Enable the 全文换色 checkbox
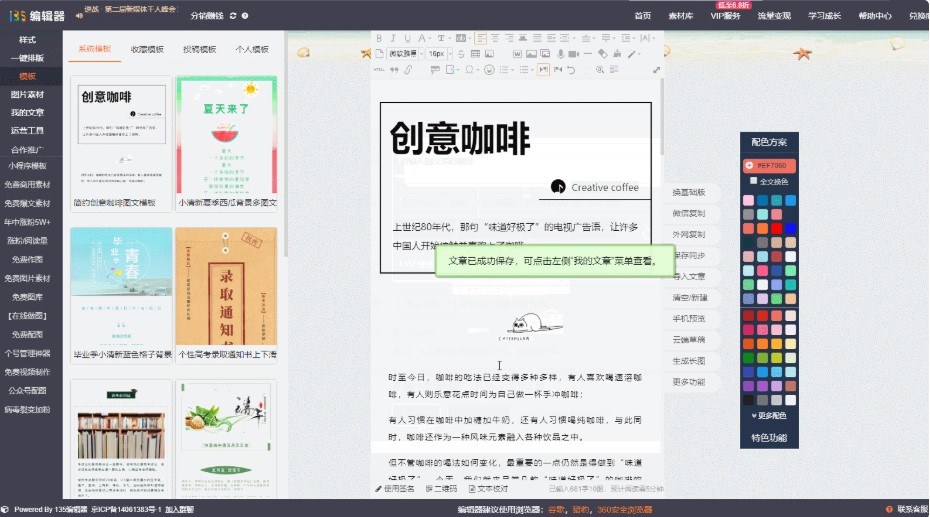Viewport: 930px width, 517px height. click(753, 181)
